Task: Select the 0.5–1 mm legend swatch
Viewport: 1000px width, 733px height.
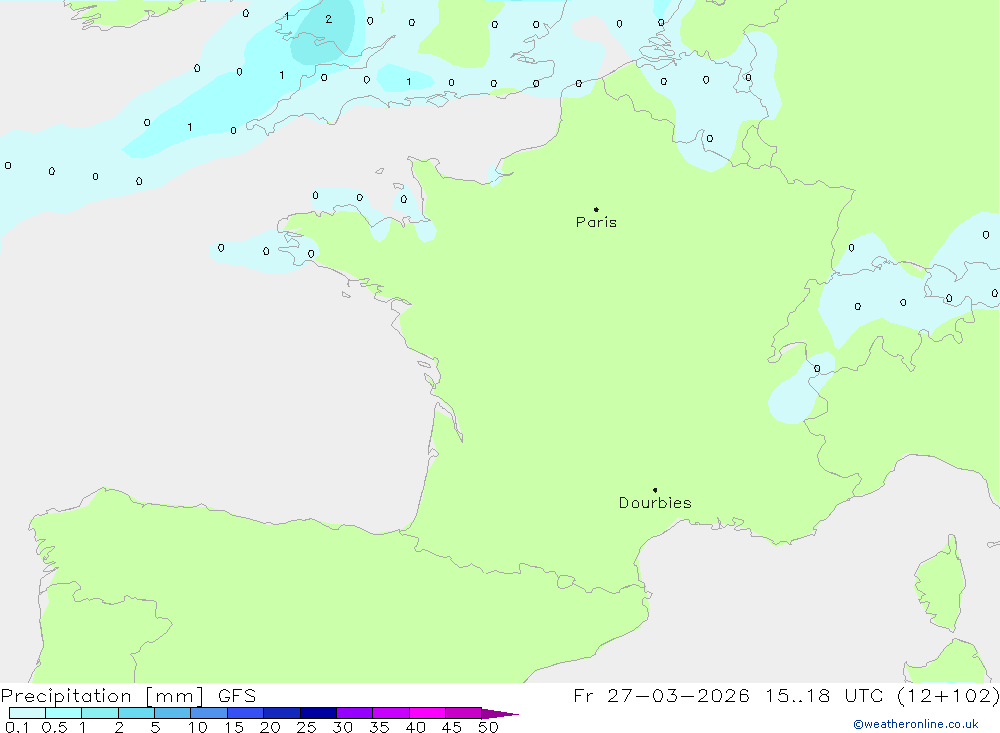Action: coord(64,713)
